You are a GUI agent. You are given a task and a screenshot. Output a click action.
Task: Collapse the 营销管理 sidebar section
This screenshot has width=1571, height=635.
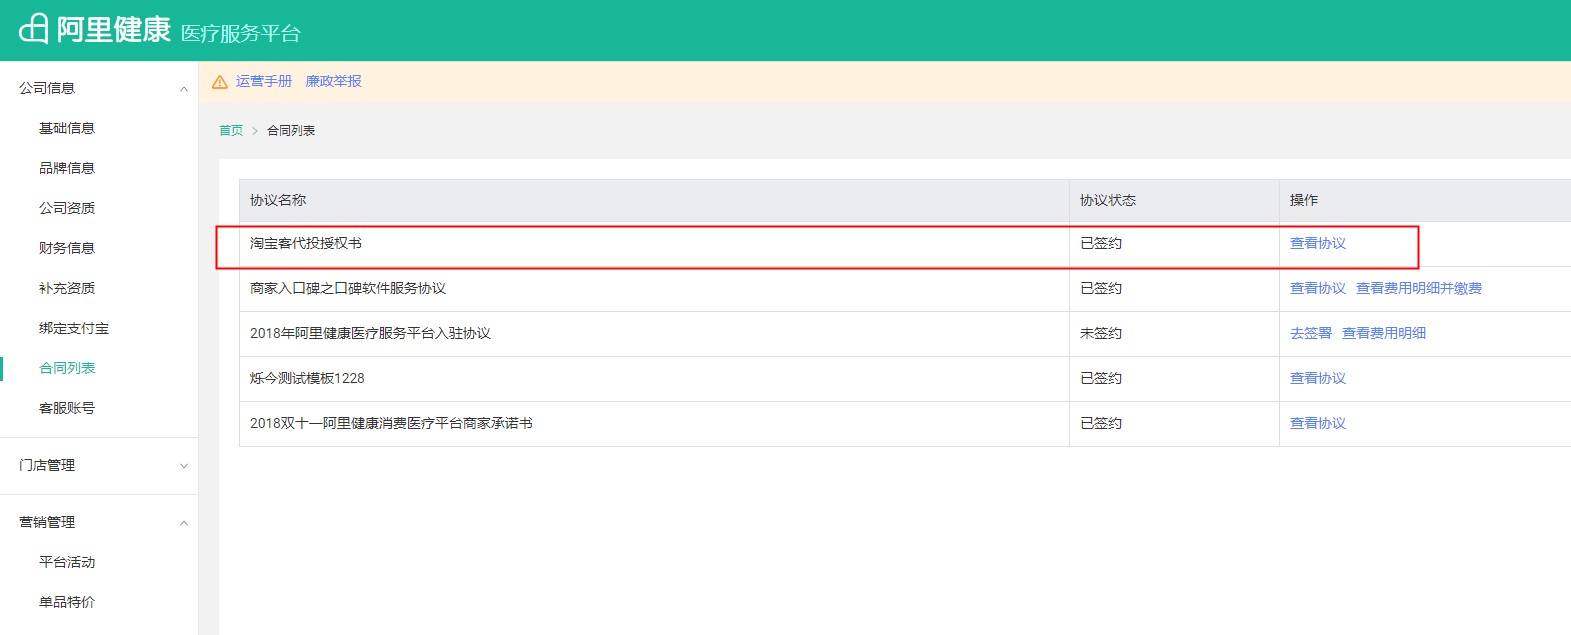click(184, 523)
